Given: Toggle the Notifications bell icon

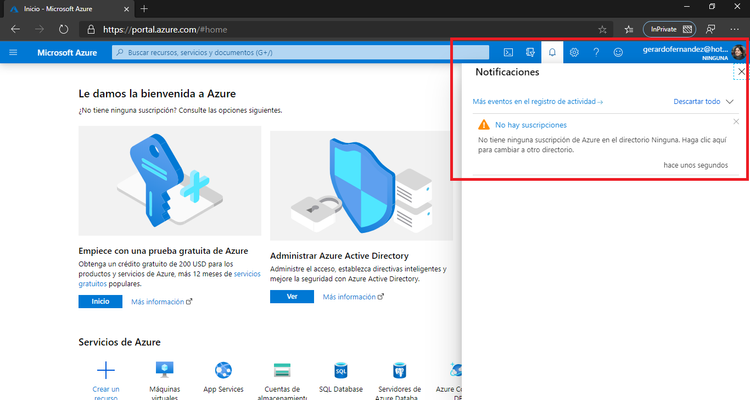Looking at the screenshot, I should coord(552,52).
